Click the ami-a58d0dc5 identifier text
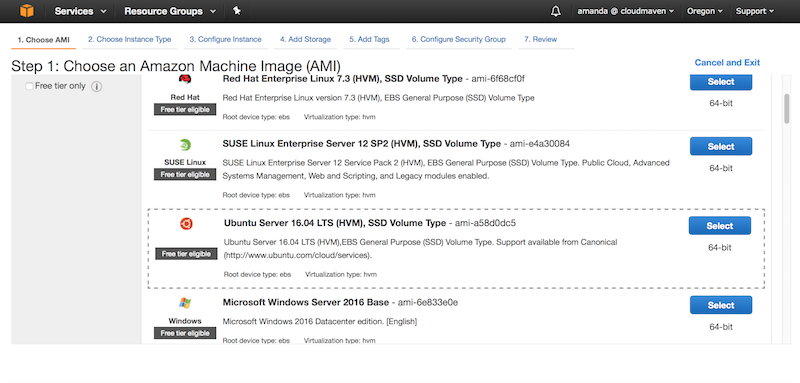 click(x=485, y=223)
